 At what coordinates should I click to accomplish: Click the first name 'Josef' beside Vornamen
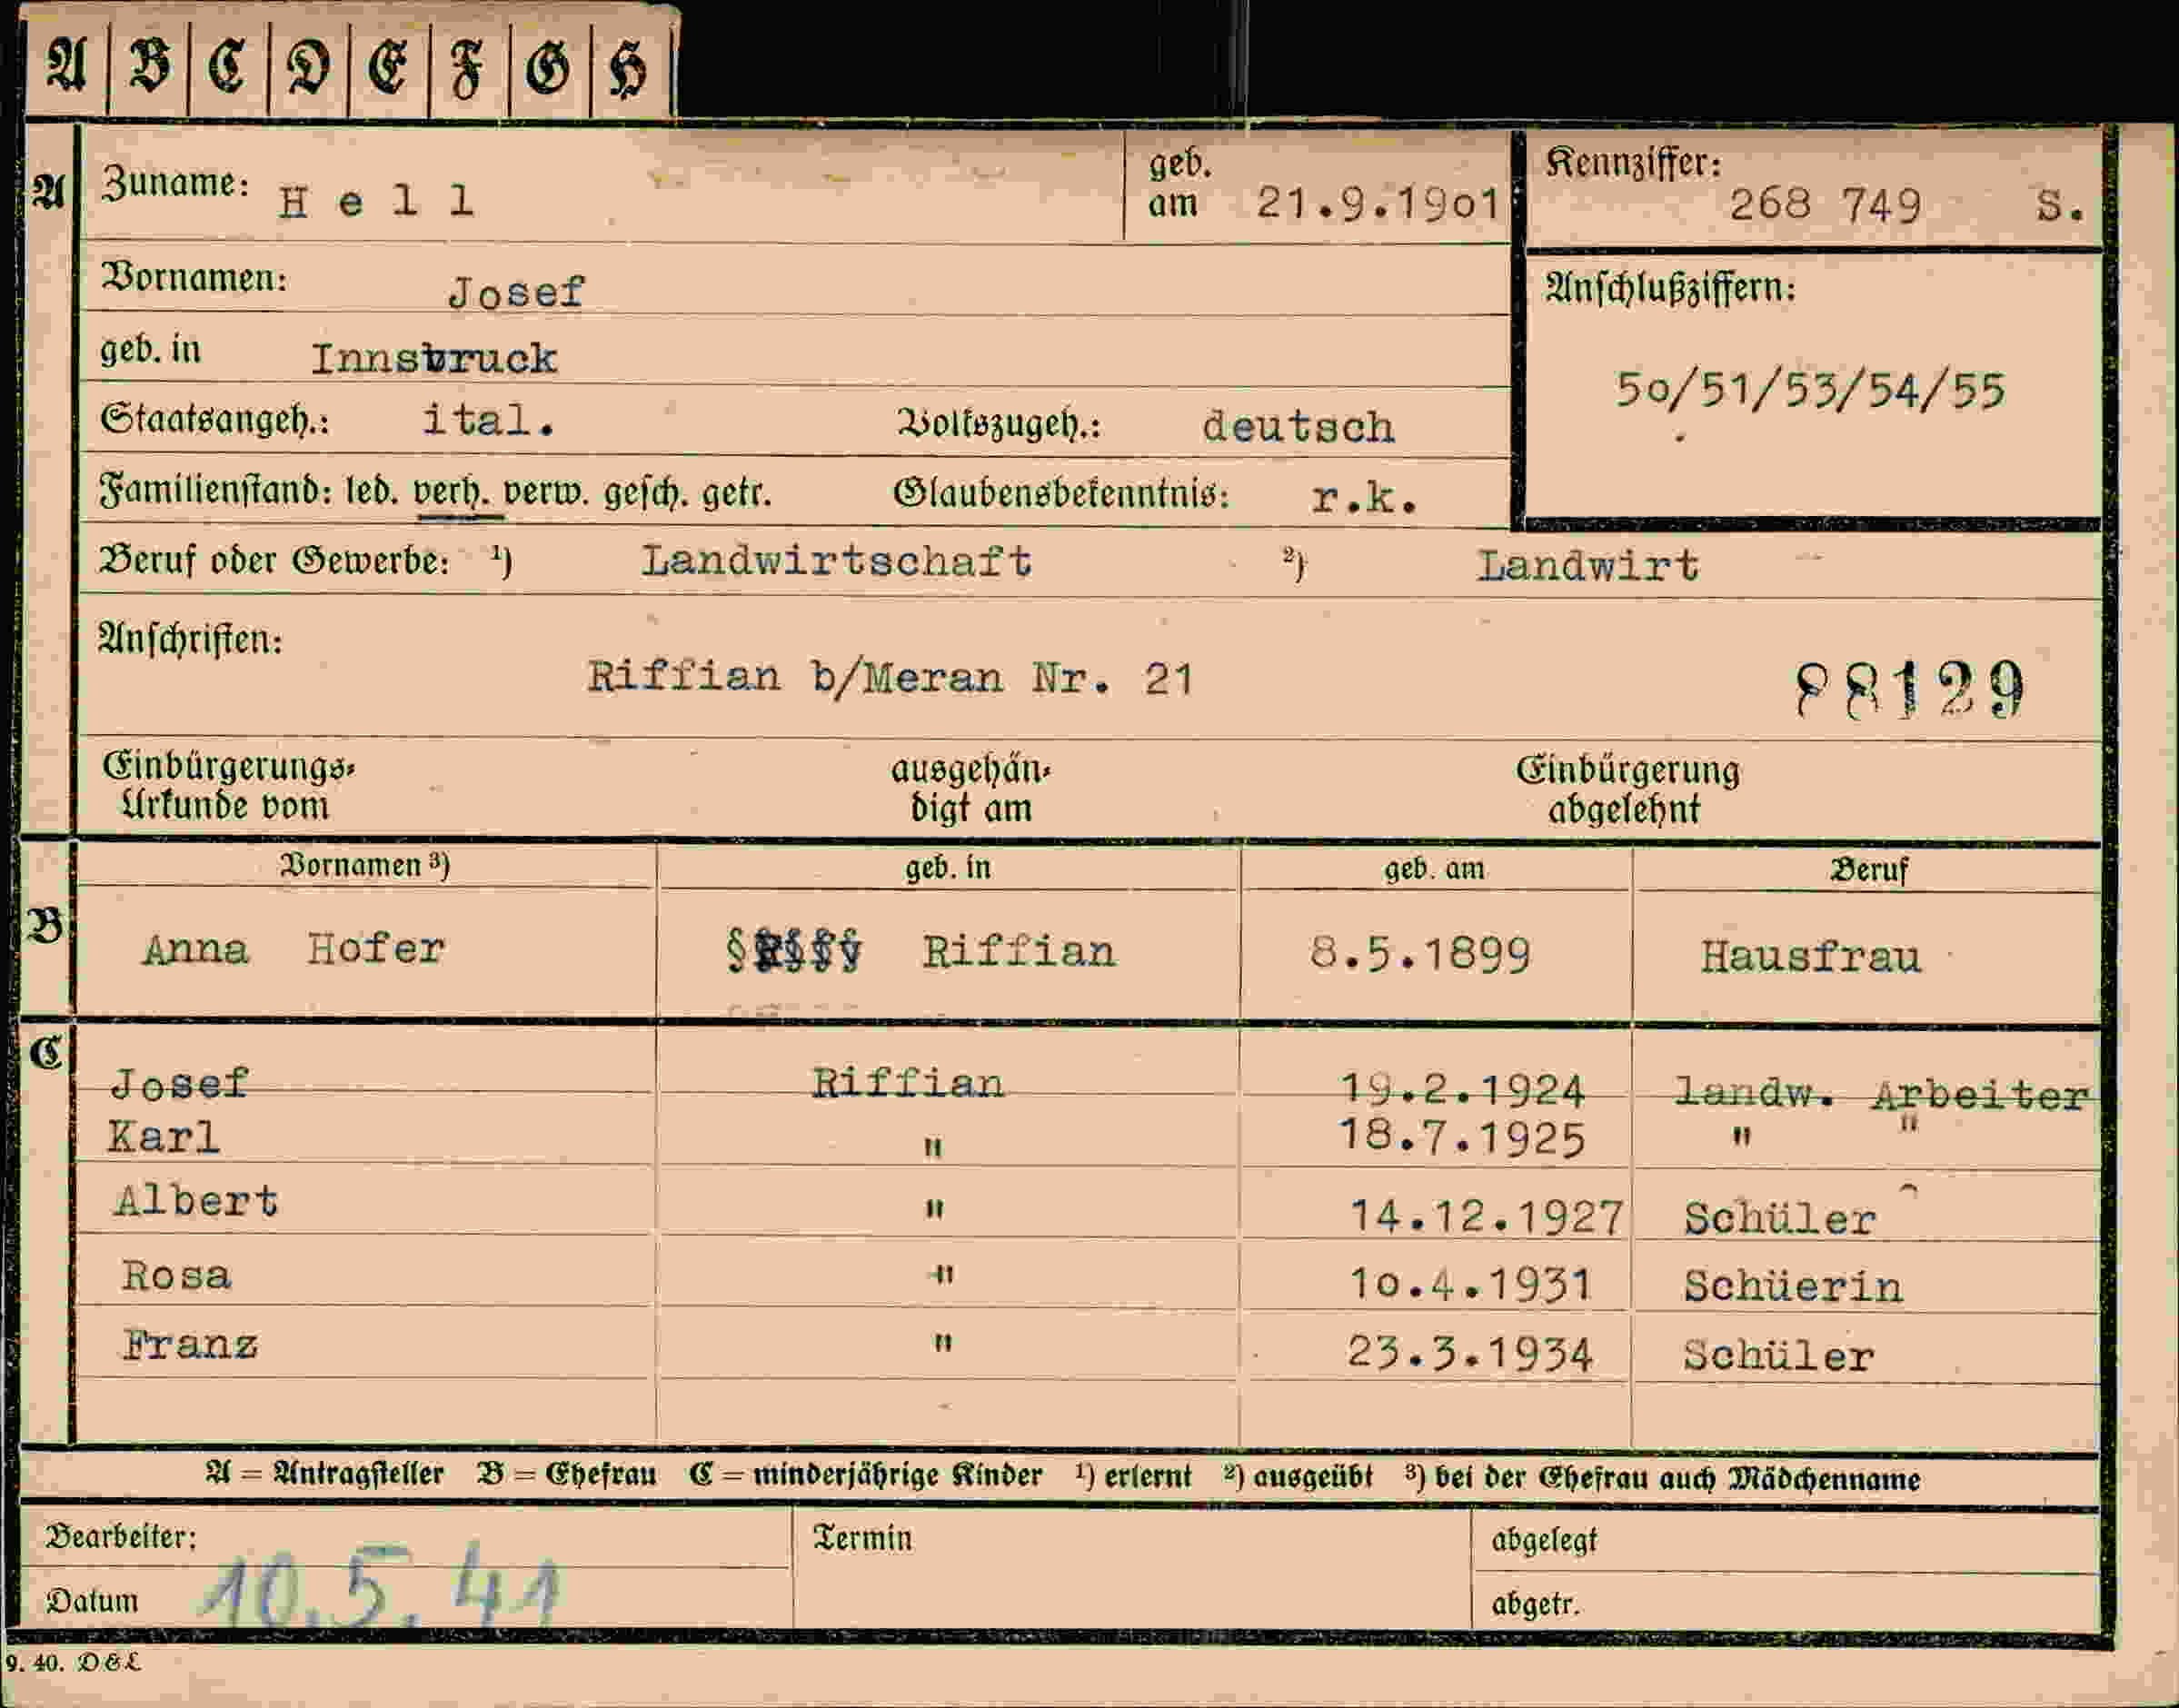click(x=516, y=292)
